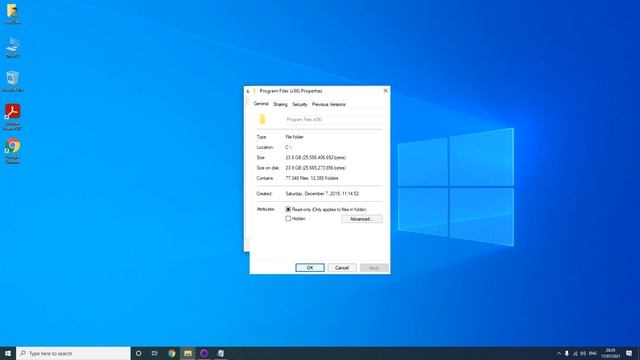Screen dimensions: 640x360
Task: Click the 'Size on disk' value
Action: pyautogui.click(x=316, y=168)
